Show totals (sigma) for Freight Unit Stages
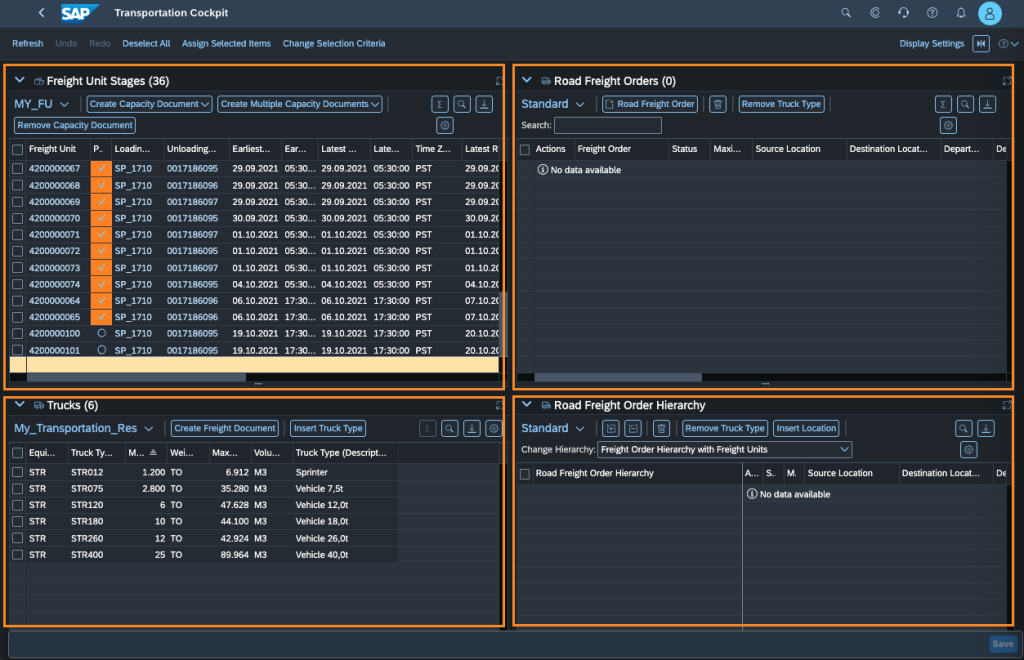The image size is (1024, 660). [x=440, y=104]
